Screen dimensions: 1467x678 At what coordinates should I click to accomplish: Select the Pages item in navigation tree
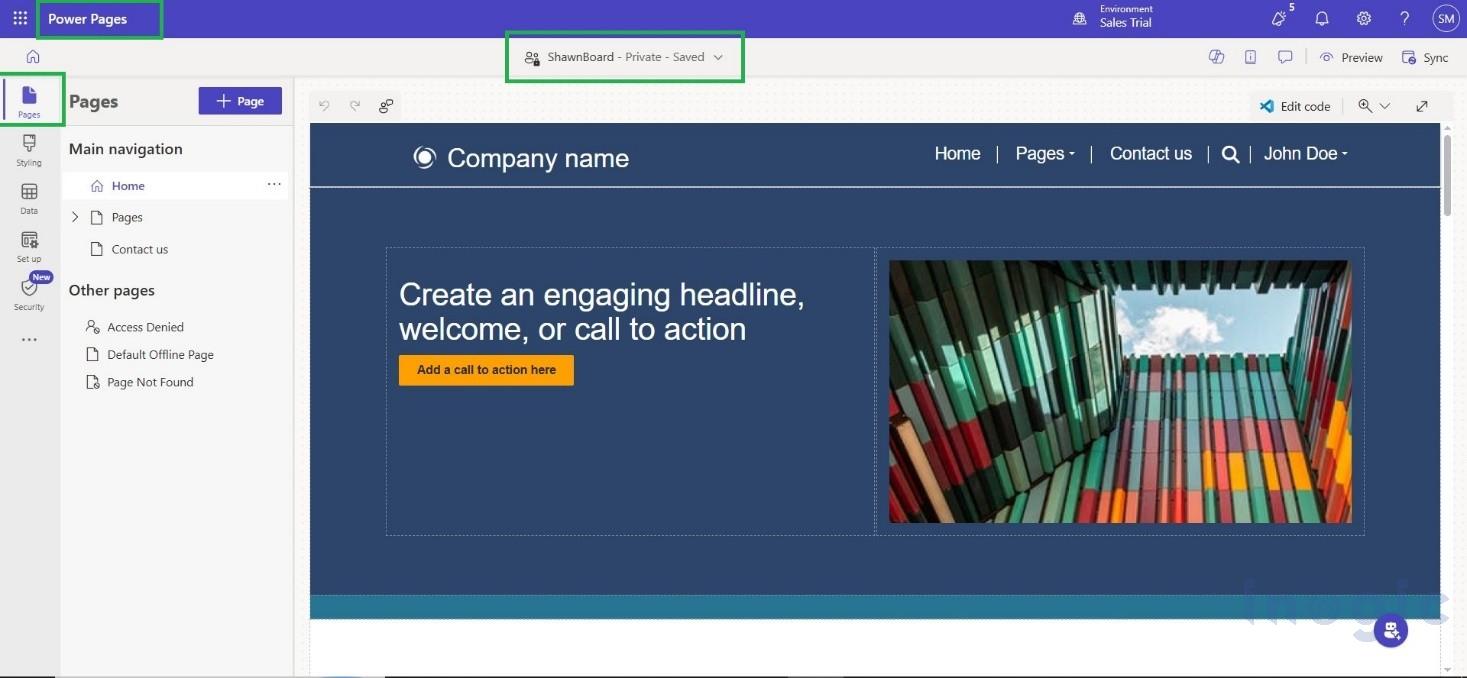(x=127, y=217)
